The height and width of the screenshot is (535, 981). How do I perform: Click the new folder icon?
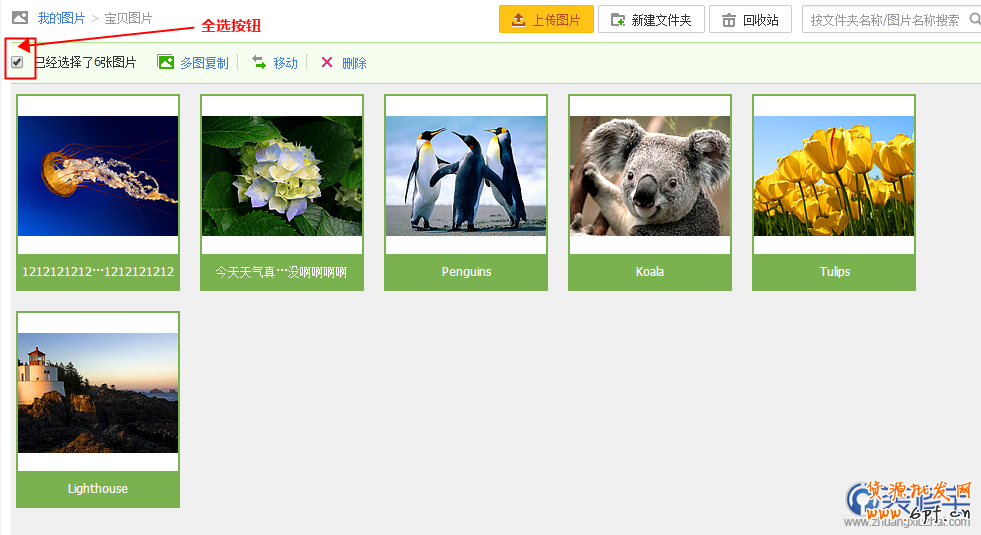pyautogui.click(x=618, y=20)
